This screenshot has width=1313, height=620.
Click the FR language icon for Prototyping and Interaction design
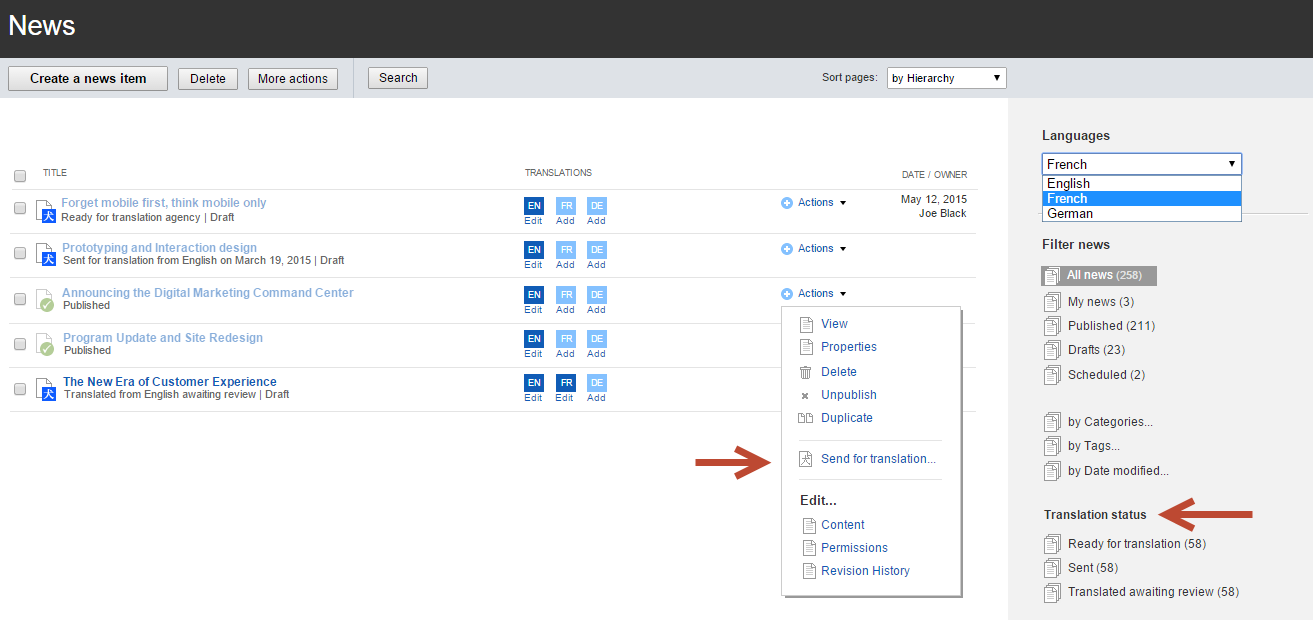(565, 250)
